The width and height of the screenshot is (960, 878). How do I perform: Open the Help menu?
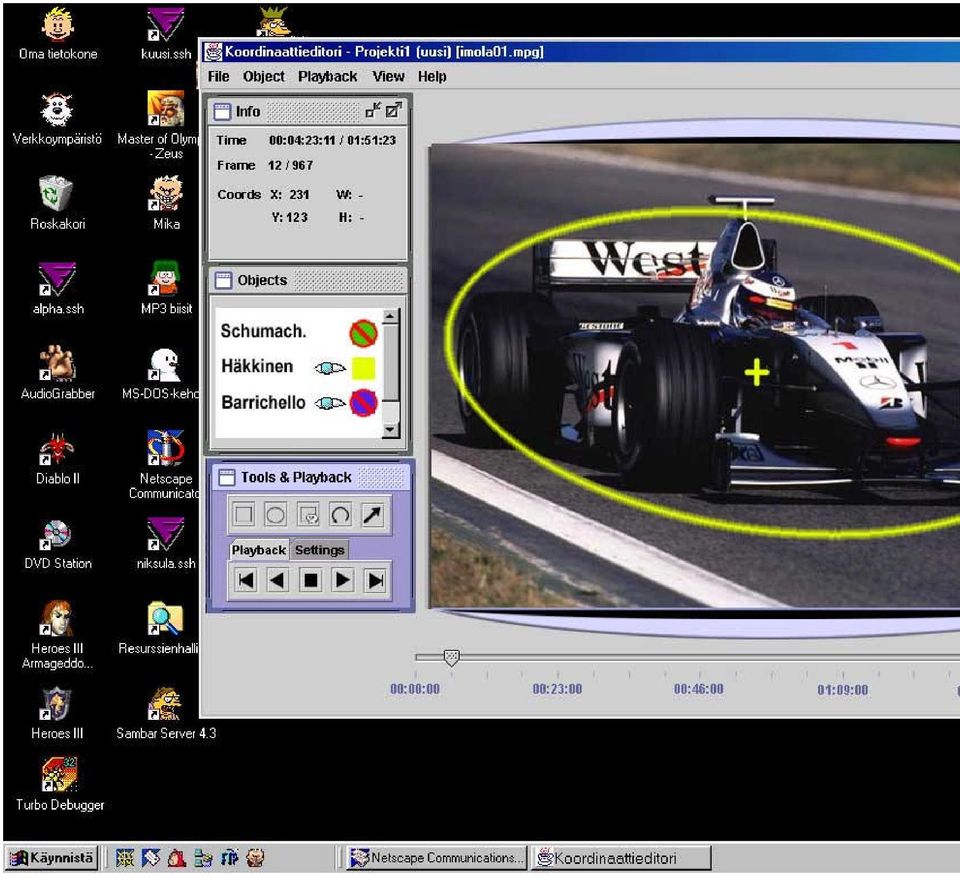(432, 77)
